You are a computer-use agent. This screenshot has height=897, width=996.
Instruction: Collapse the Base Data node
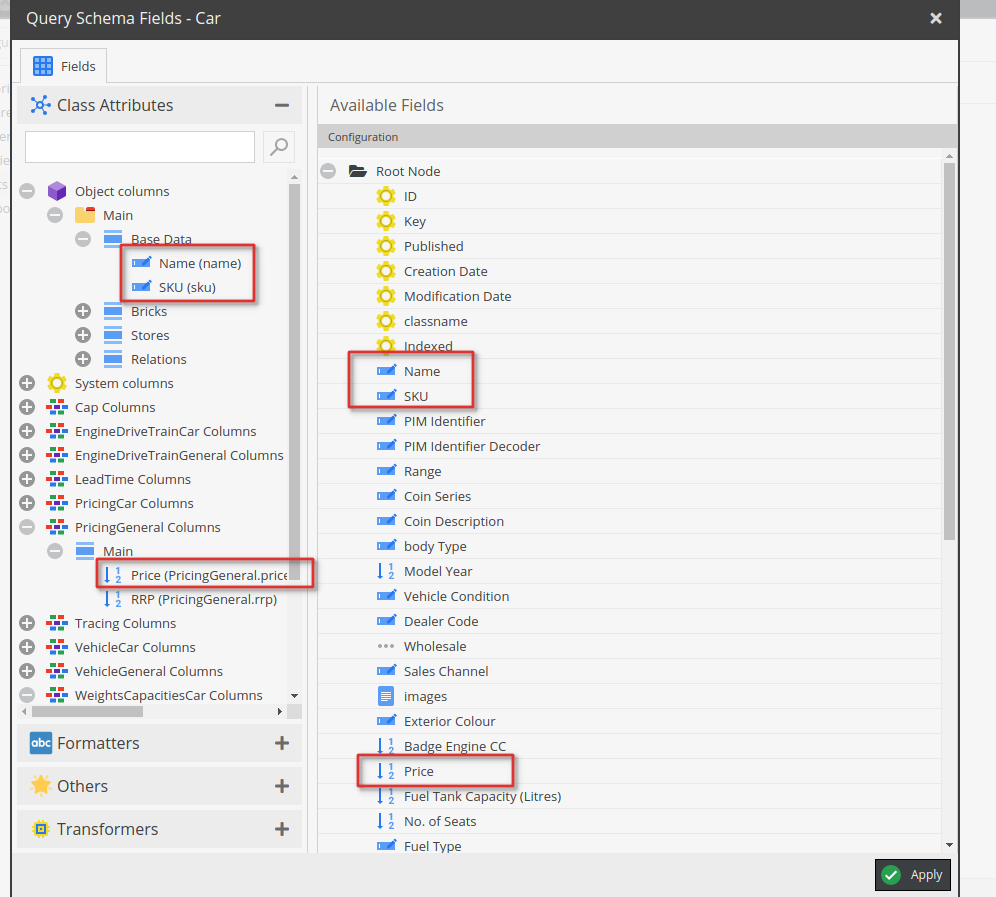(x=83, y=239)
